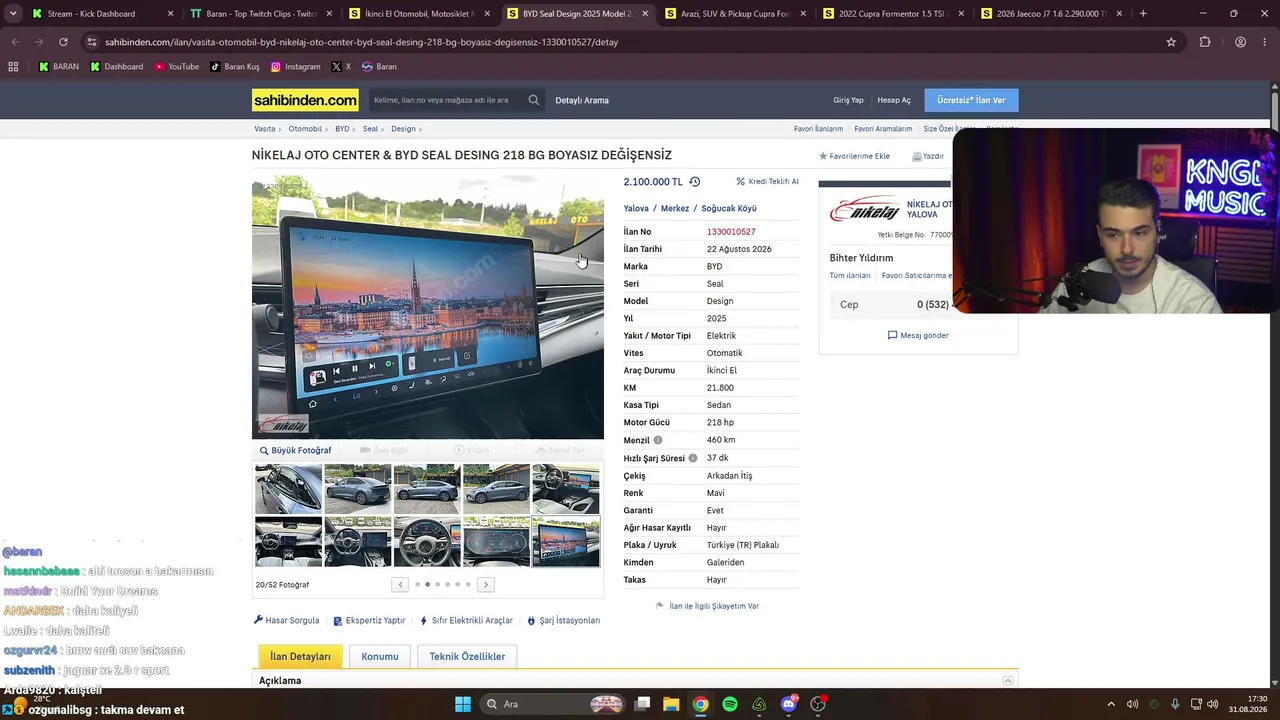This screenshot has width=1280, height=720.
Task: Open Windows Start menu
Action: point(463,704)
